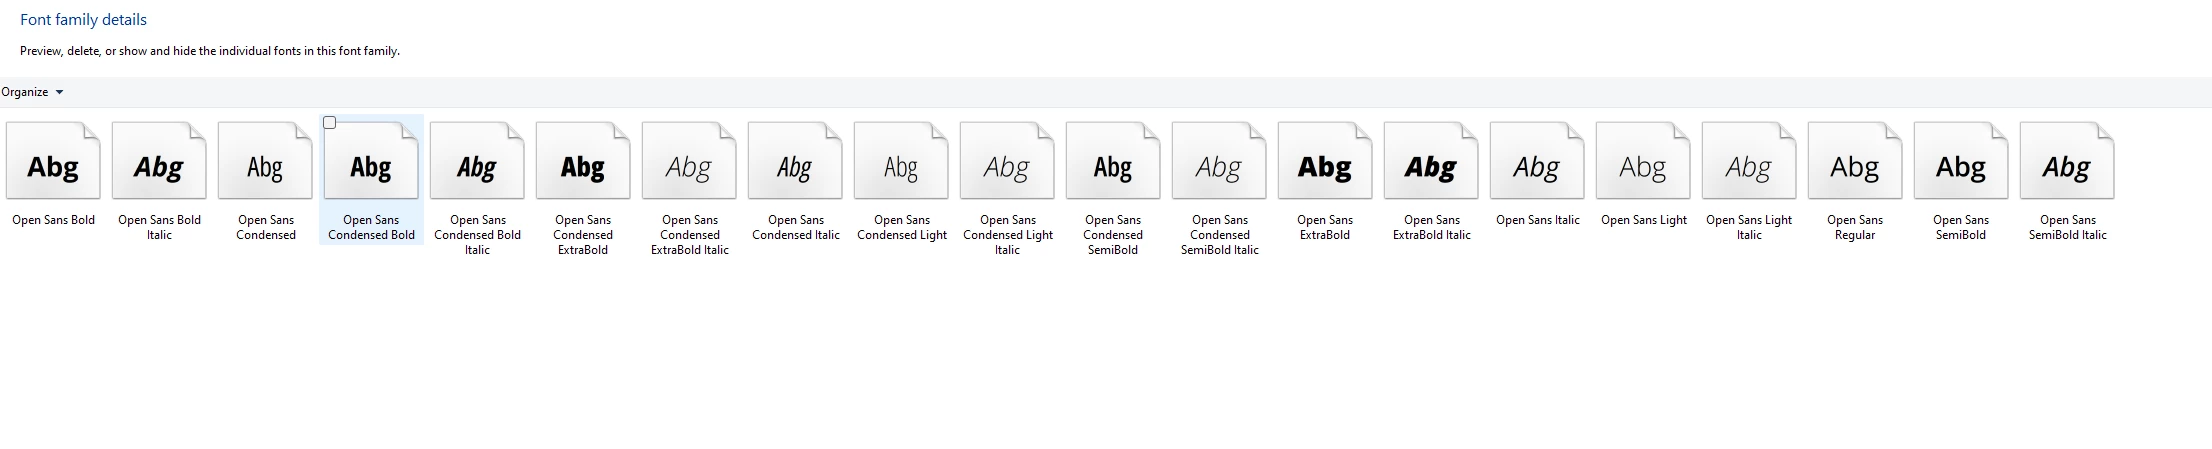Open the Organize dropdown menu
Viewport: 2212px width, 449px height.
32,92
